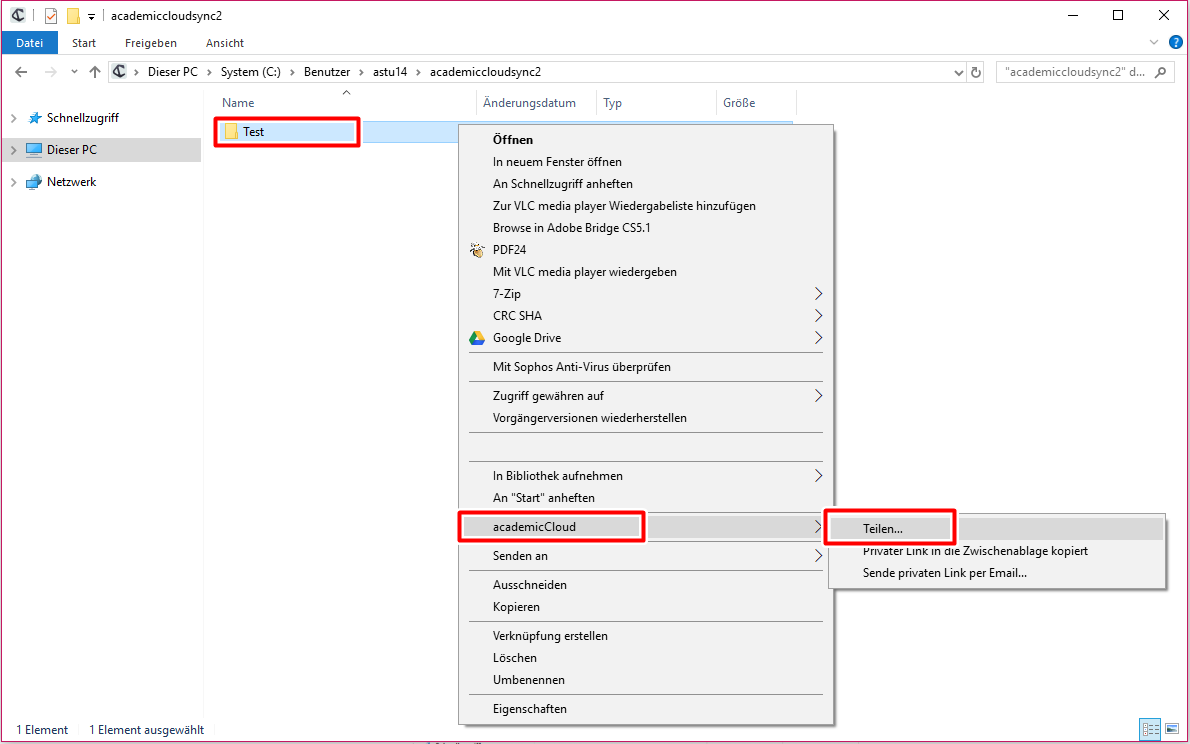Image resolution: width=1190 pixels, height=744 pixels.
Task: Click the properties checkmark icon in title bar
Action: [x=51, y=15]
